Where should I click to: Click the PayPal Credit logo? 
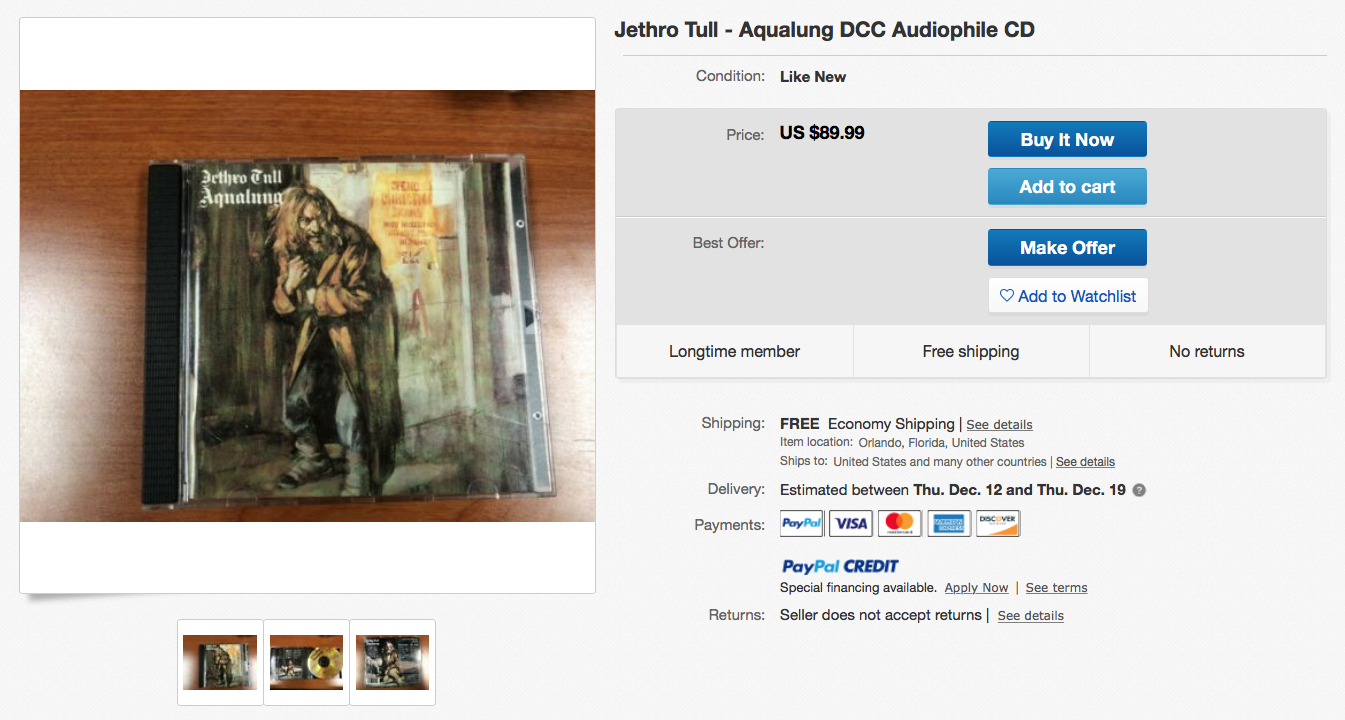pos(840,566)
